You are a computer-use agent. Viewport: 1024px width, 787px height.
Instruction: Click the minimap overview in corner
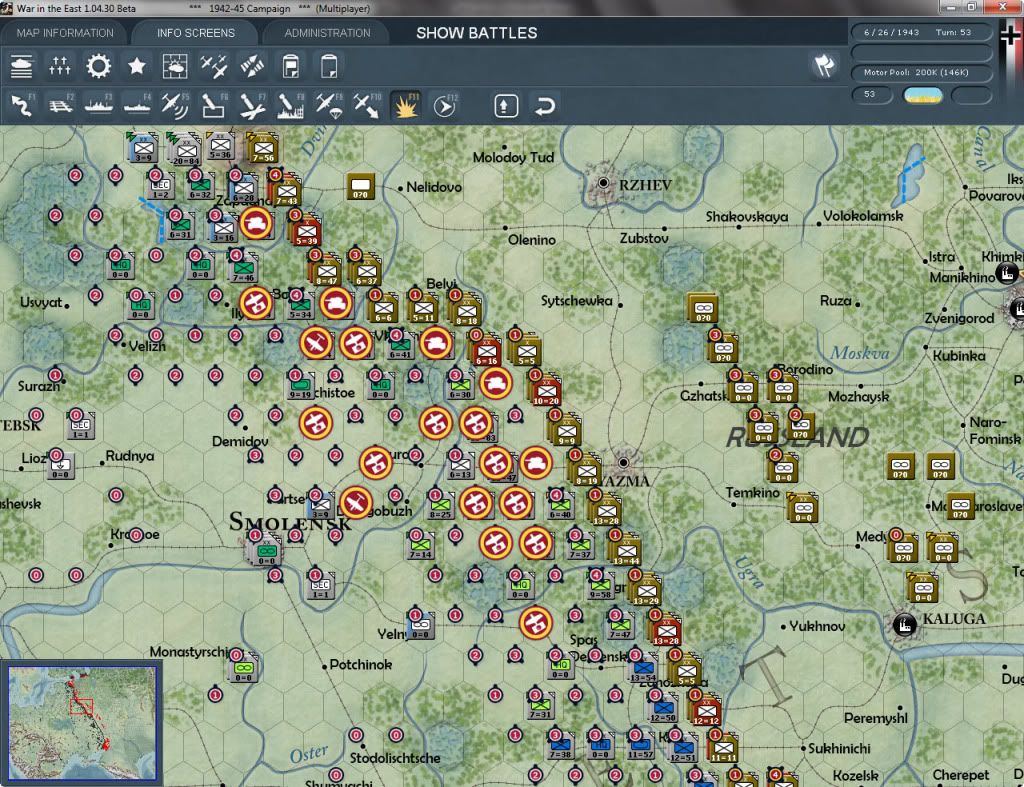click(82, 722)
